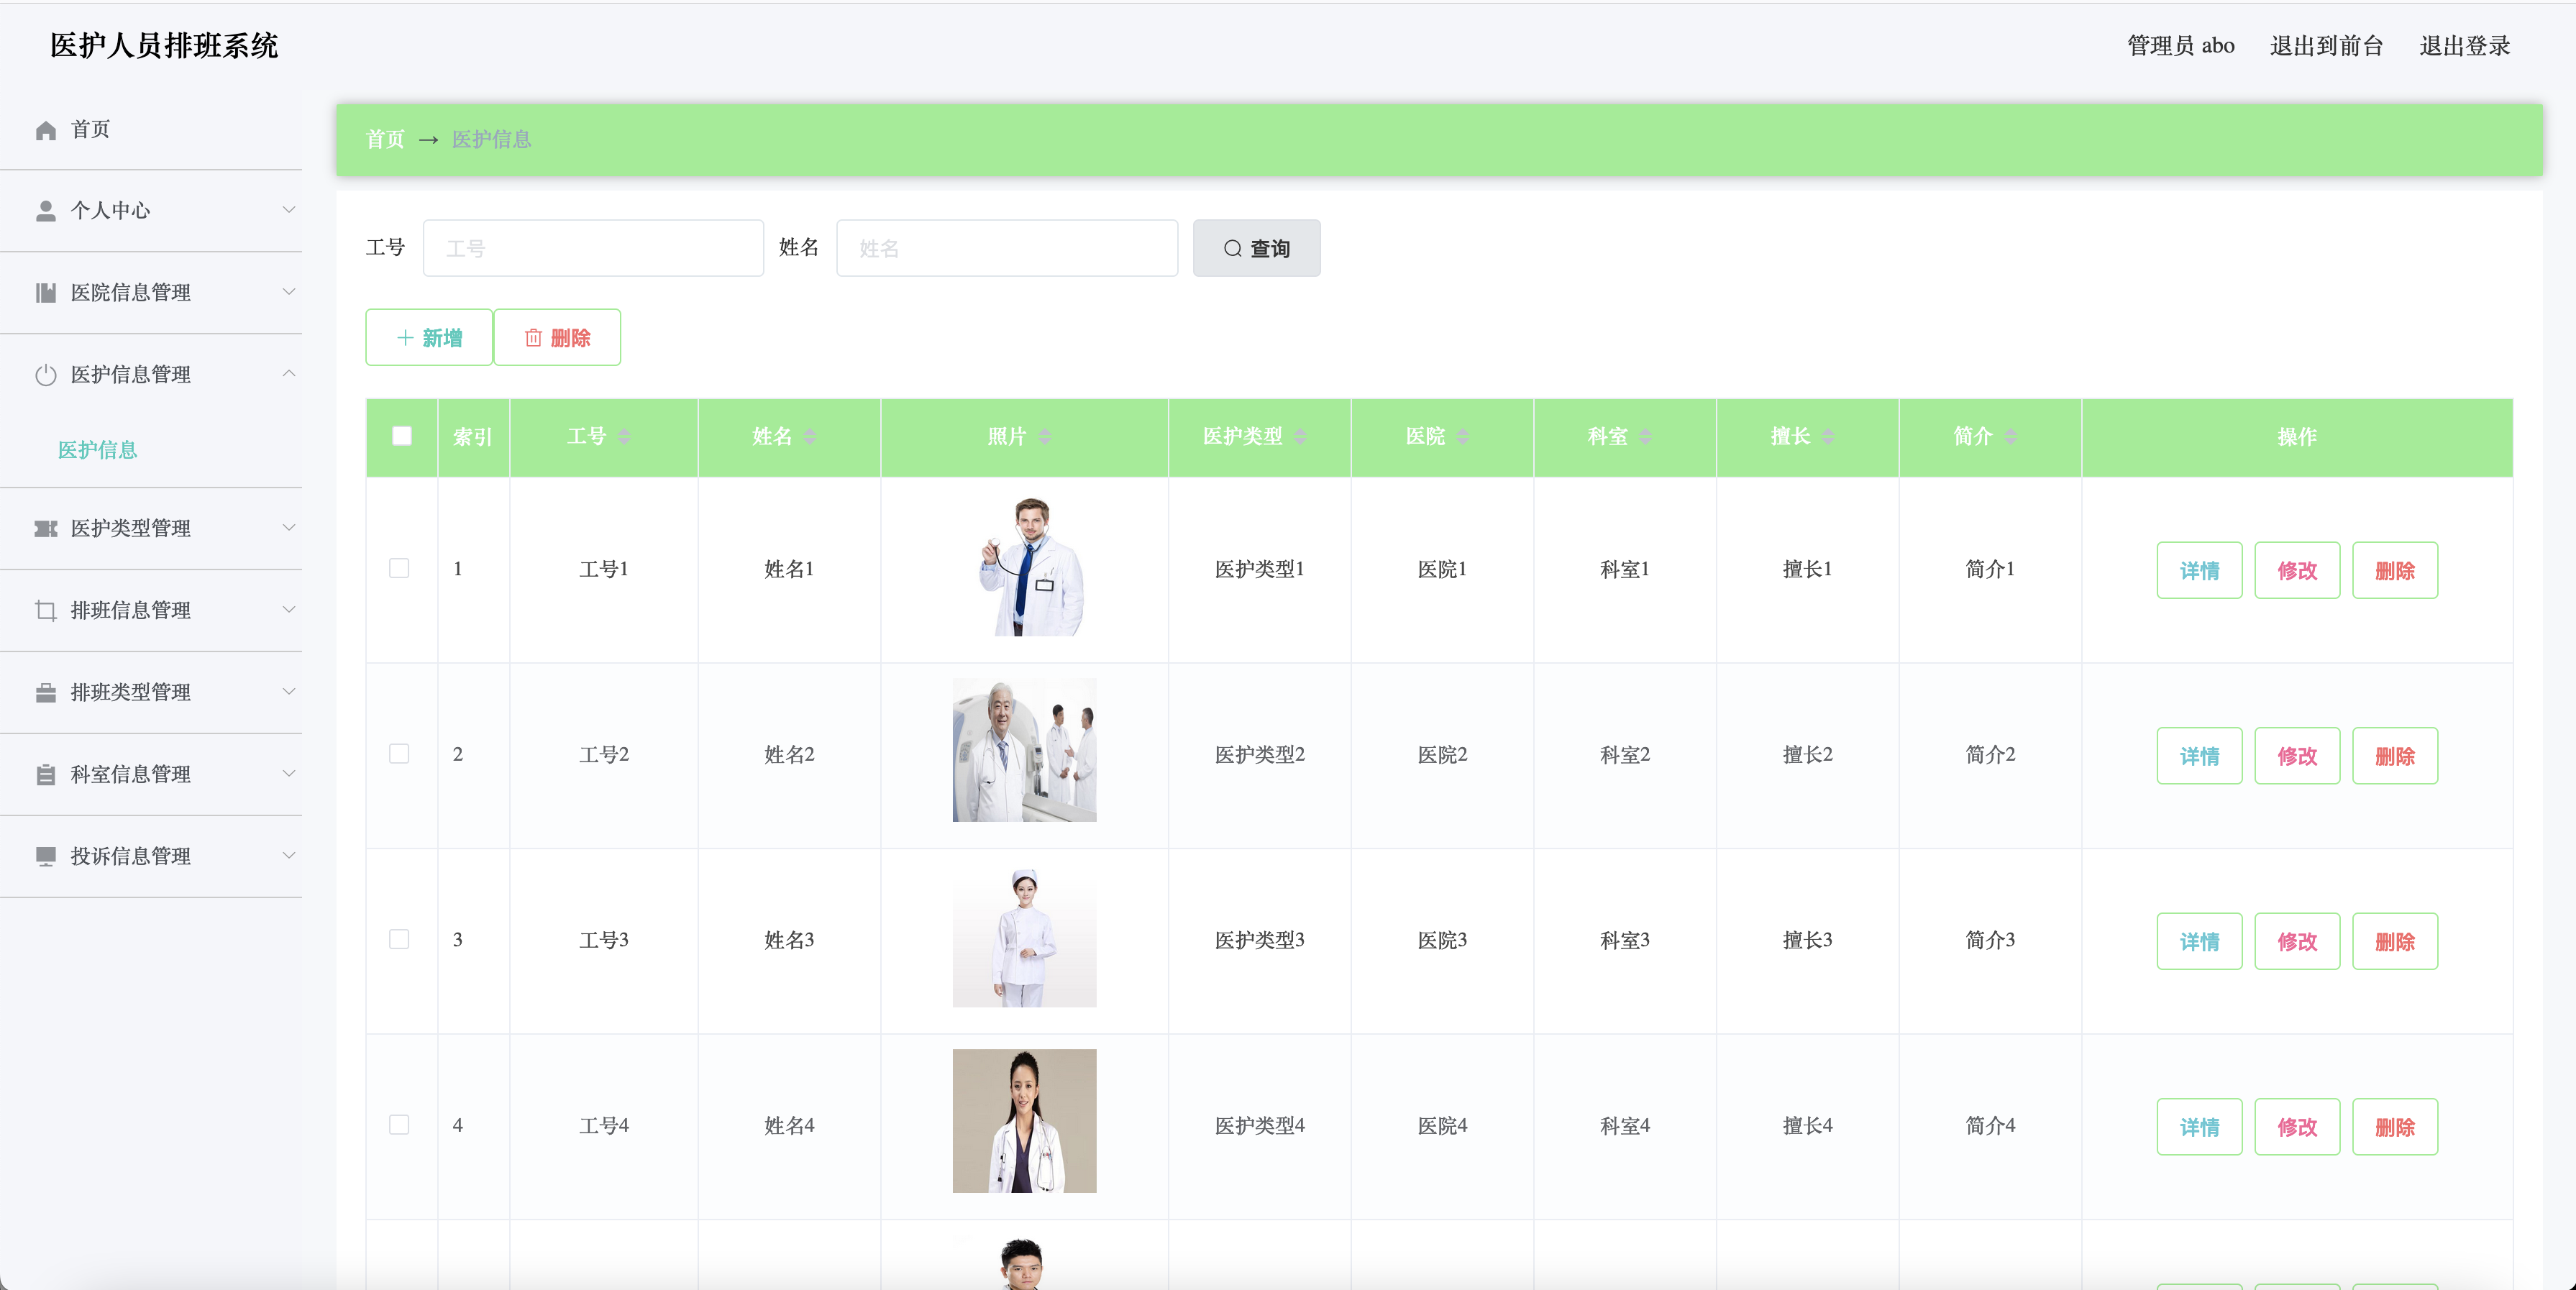Expand 排班信息管理 menu chevron
The width and height of the screenshot is (2576, 1290).
coord(289,610)
